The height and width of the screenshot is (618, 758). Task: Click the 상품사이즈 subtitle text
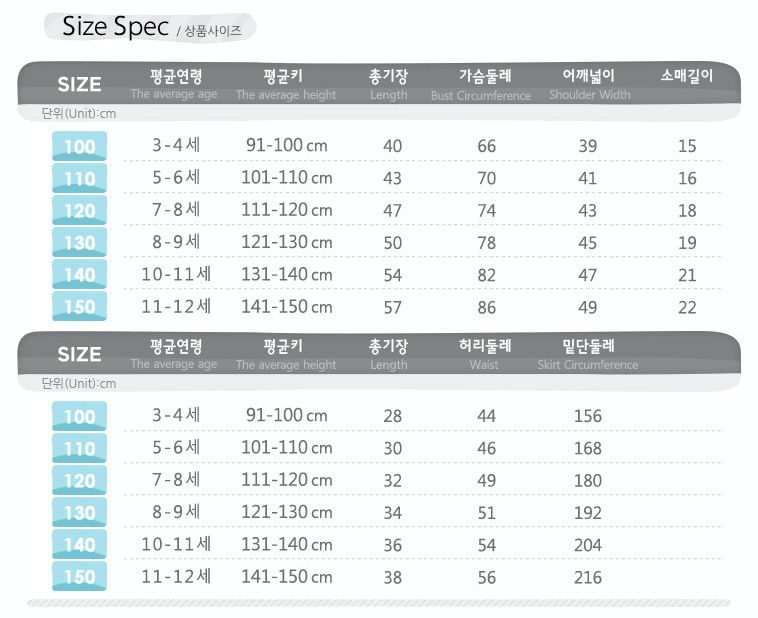click(x=213, y=30)
